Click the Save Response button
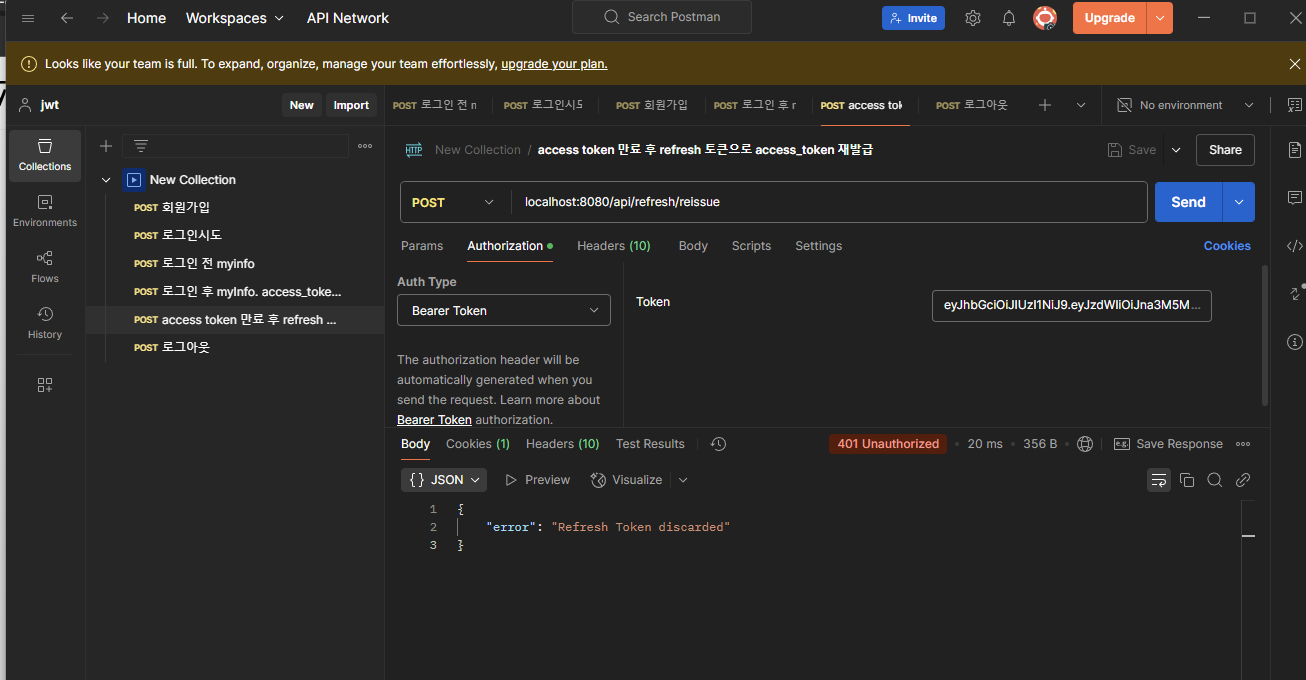 [1168, 444]
